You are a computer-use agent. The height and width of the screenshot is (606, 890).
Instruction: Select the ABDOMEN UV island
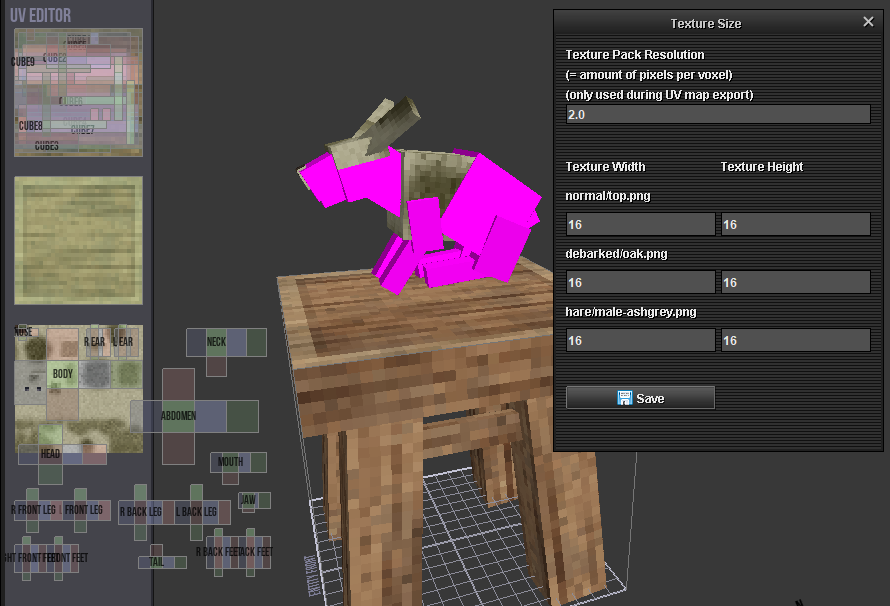180,415
